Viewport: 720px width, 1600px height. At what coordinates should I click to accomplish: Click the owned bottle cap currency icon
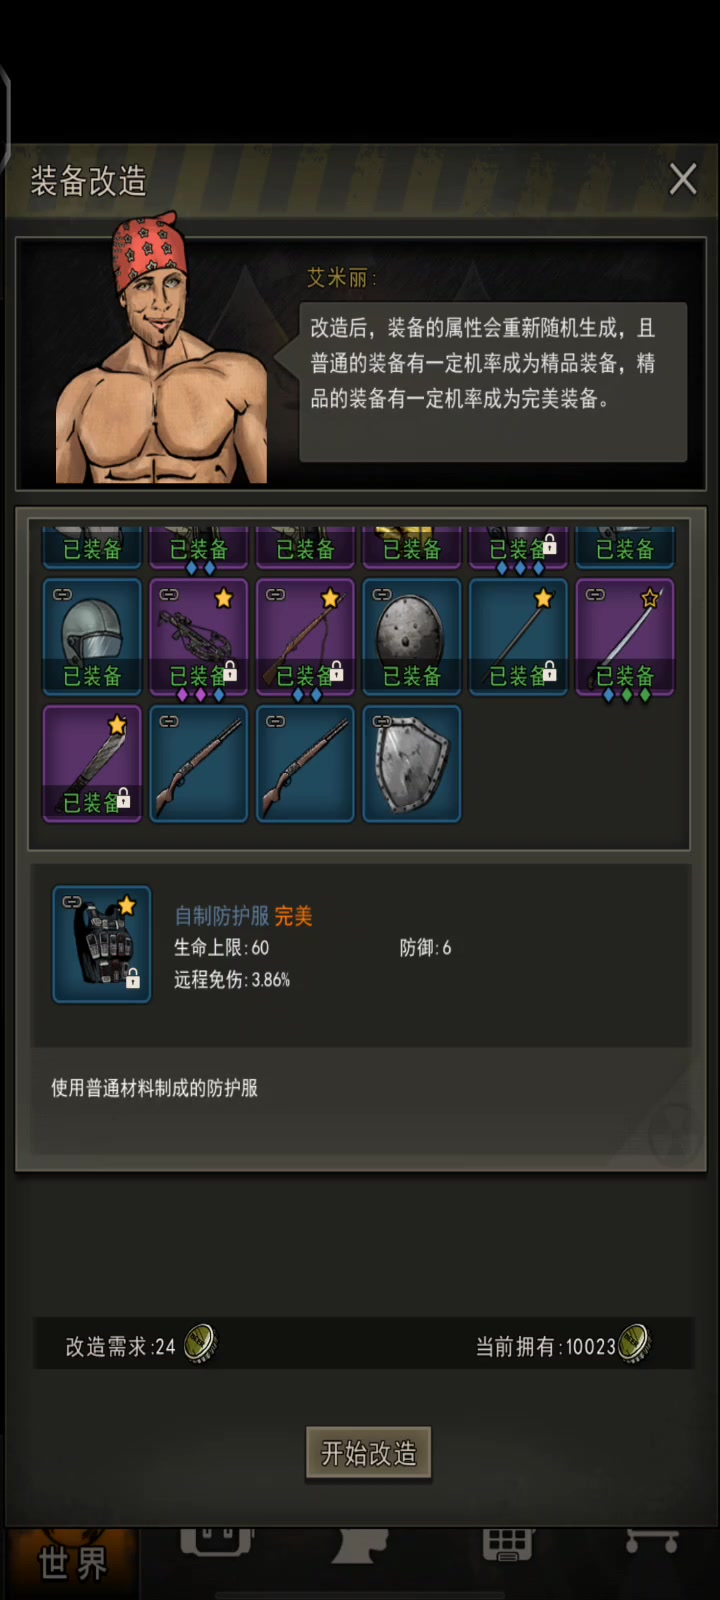point(634,1344)
